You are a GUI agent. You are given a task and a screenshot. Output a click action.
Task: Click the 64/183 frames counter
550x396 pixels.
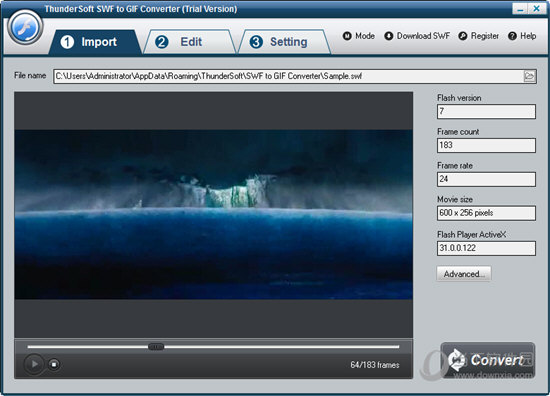pyautogui.click(x=375, y=365)
